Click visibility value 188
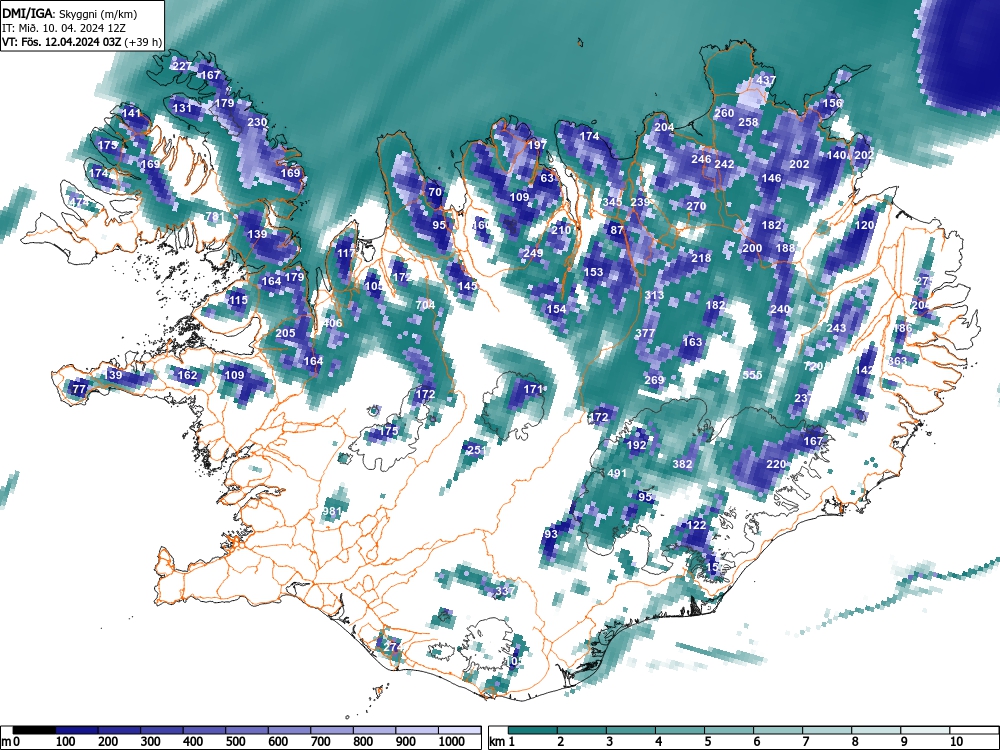This screenshot has width=1000, height=750. tap(786, 248)
